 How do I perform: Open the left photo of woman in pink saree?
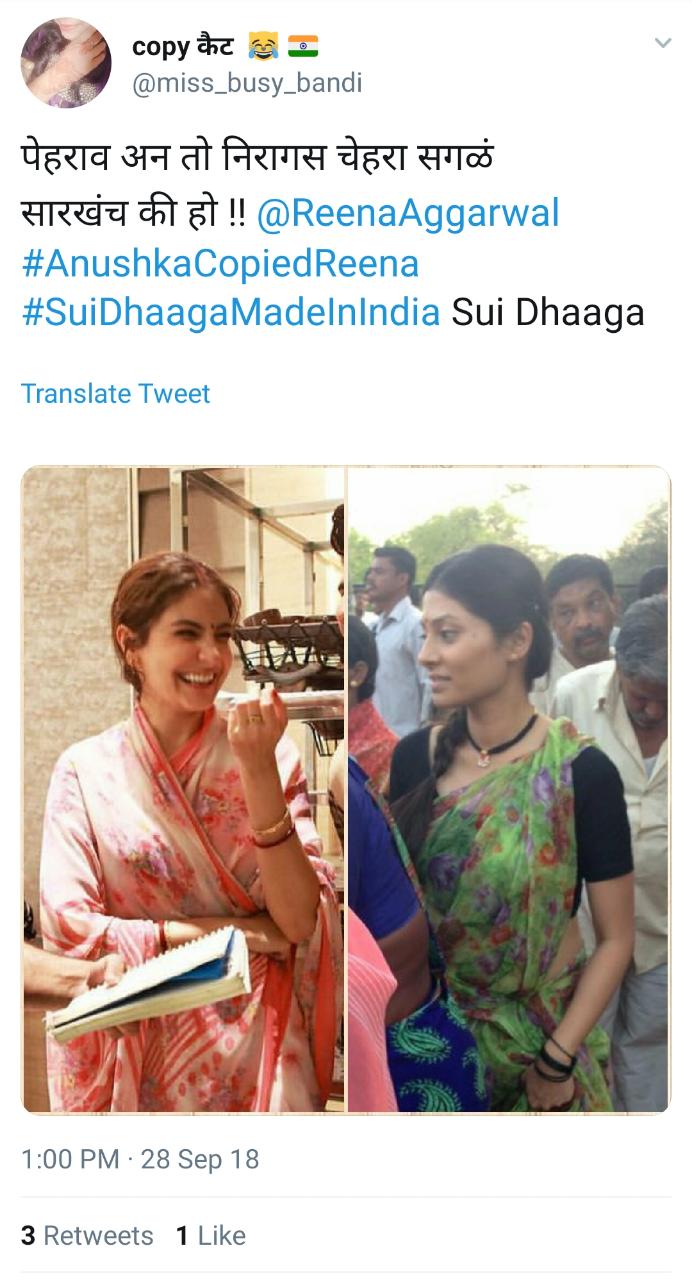184,790
